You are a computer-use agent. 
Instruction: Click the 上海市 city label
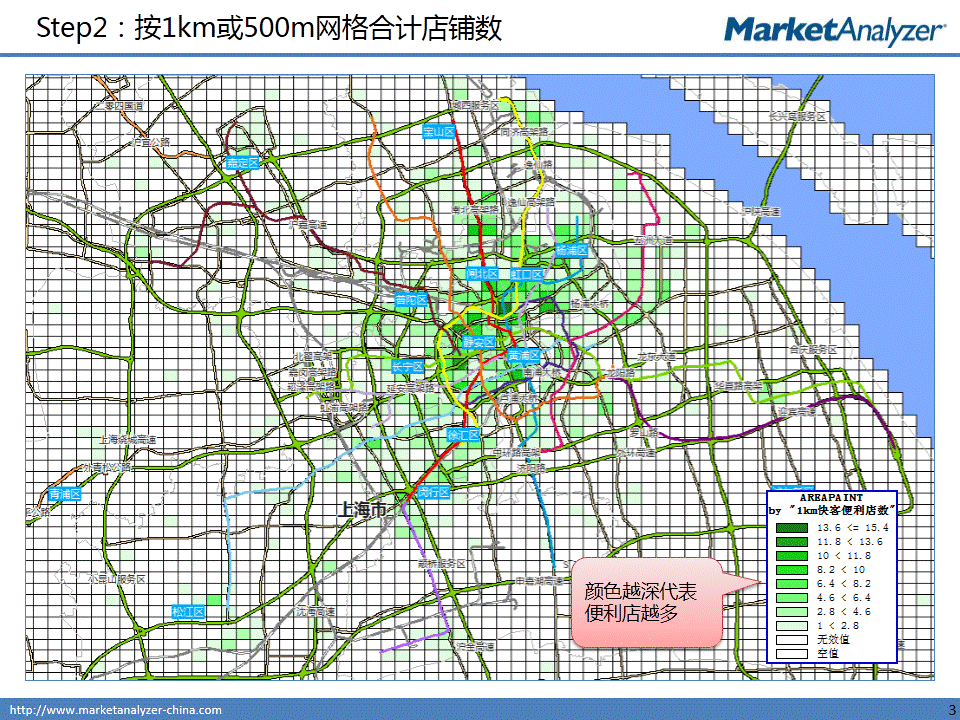pyautogui.click(x=363, y=509)
